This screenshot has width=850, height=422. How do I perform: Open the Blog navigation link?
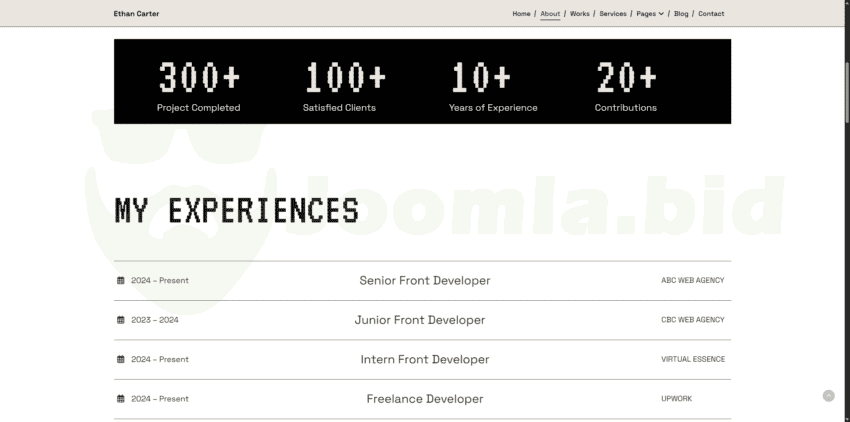pos(681,14)
